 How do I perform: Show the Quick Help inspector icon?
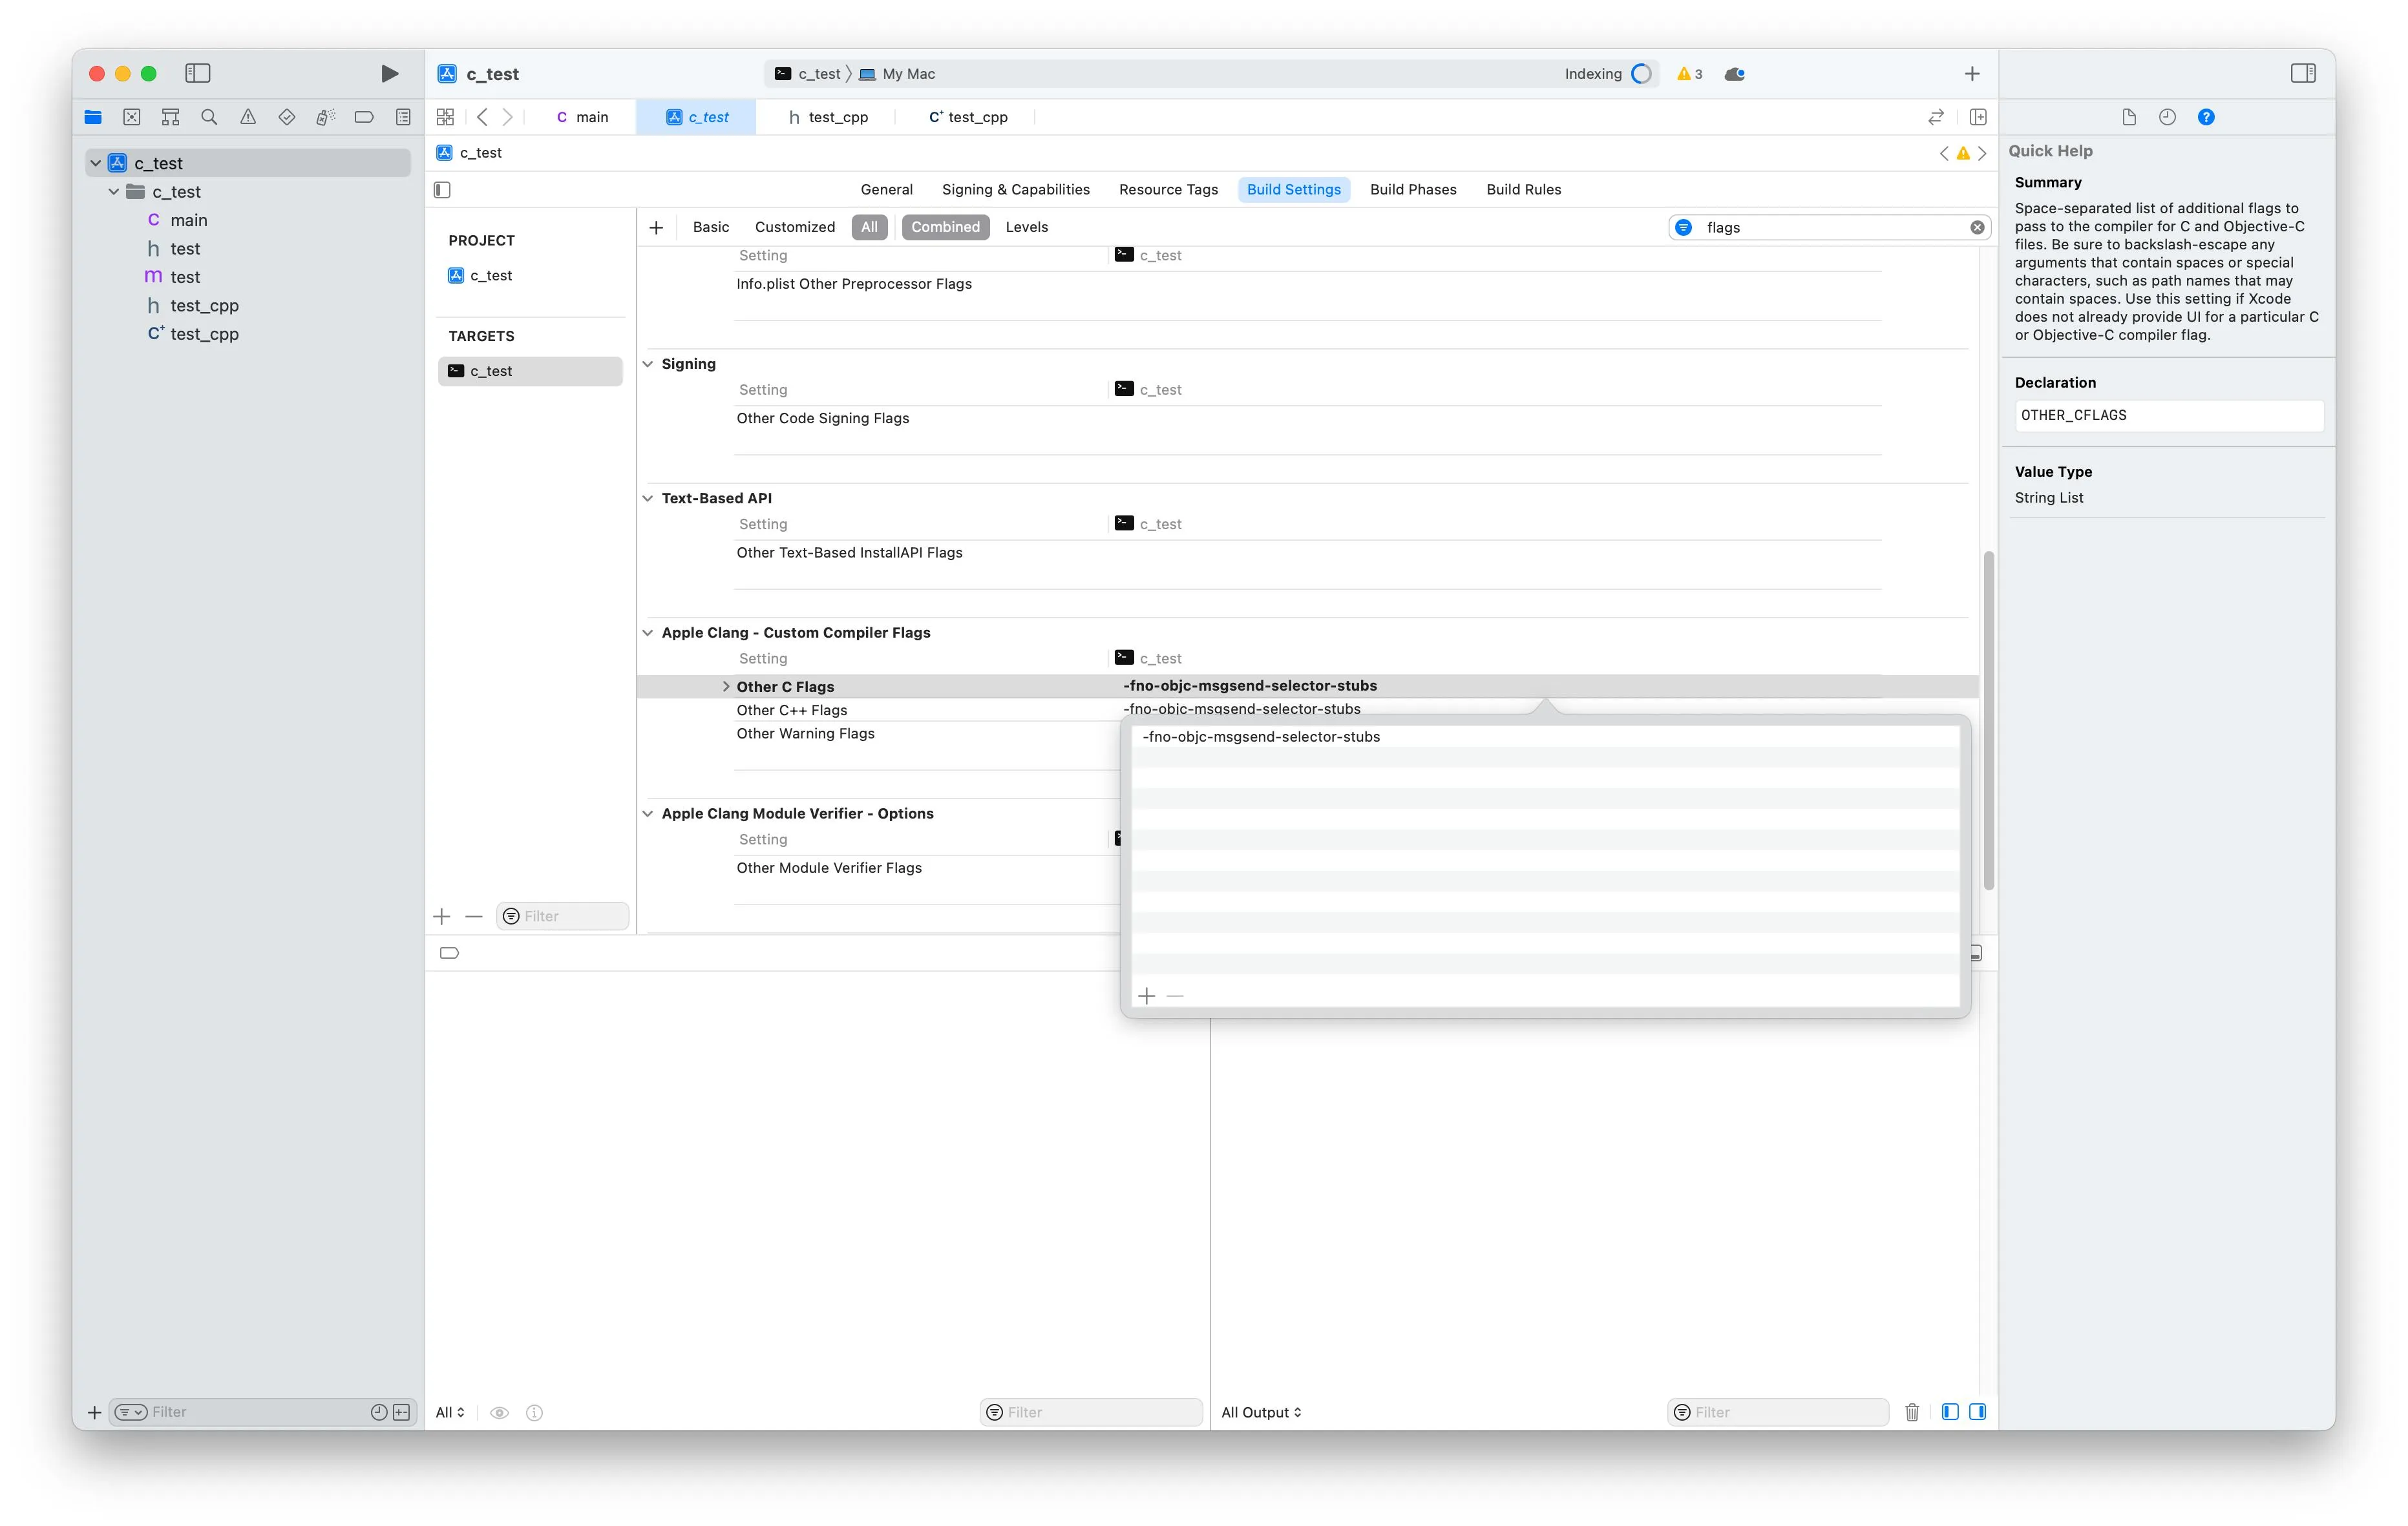(x=2205, y=117)
